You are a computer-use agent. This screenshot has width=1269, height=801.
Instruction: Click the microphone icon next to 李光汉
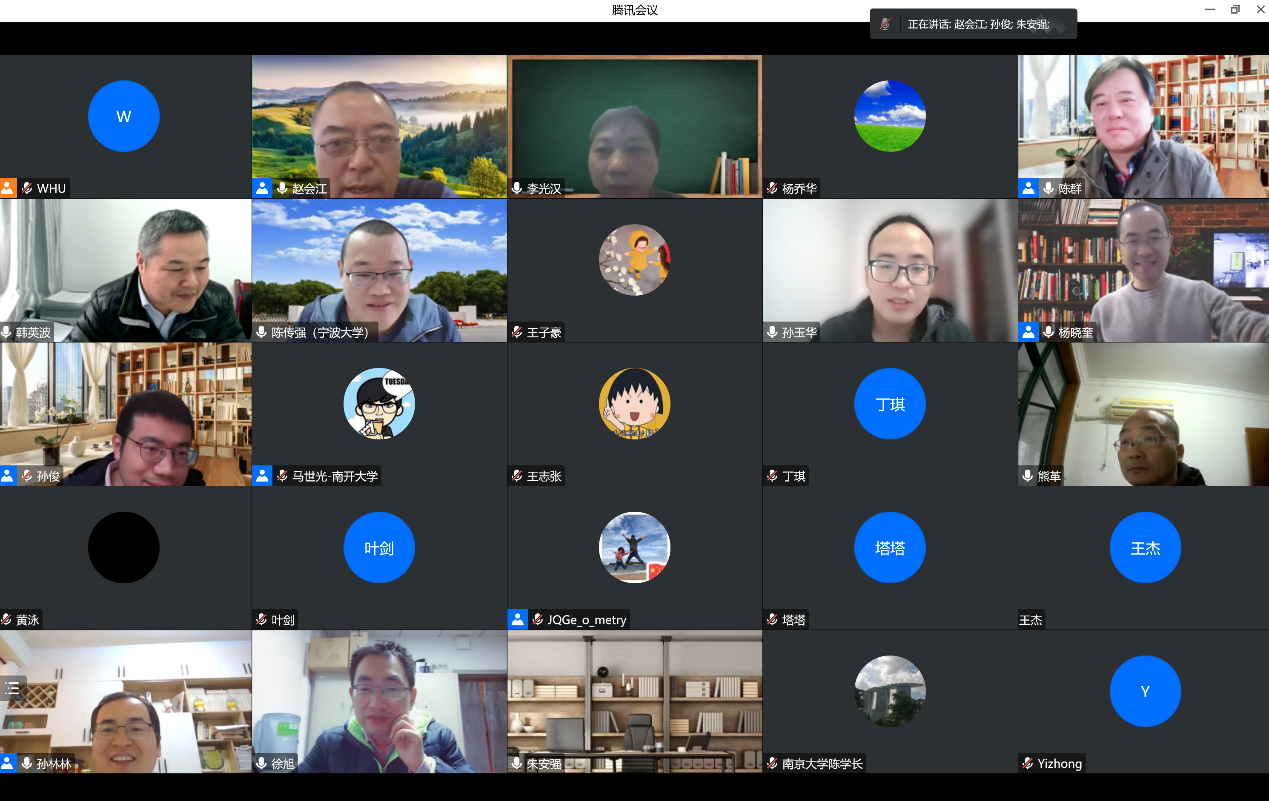click(x=517, y=188)
